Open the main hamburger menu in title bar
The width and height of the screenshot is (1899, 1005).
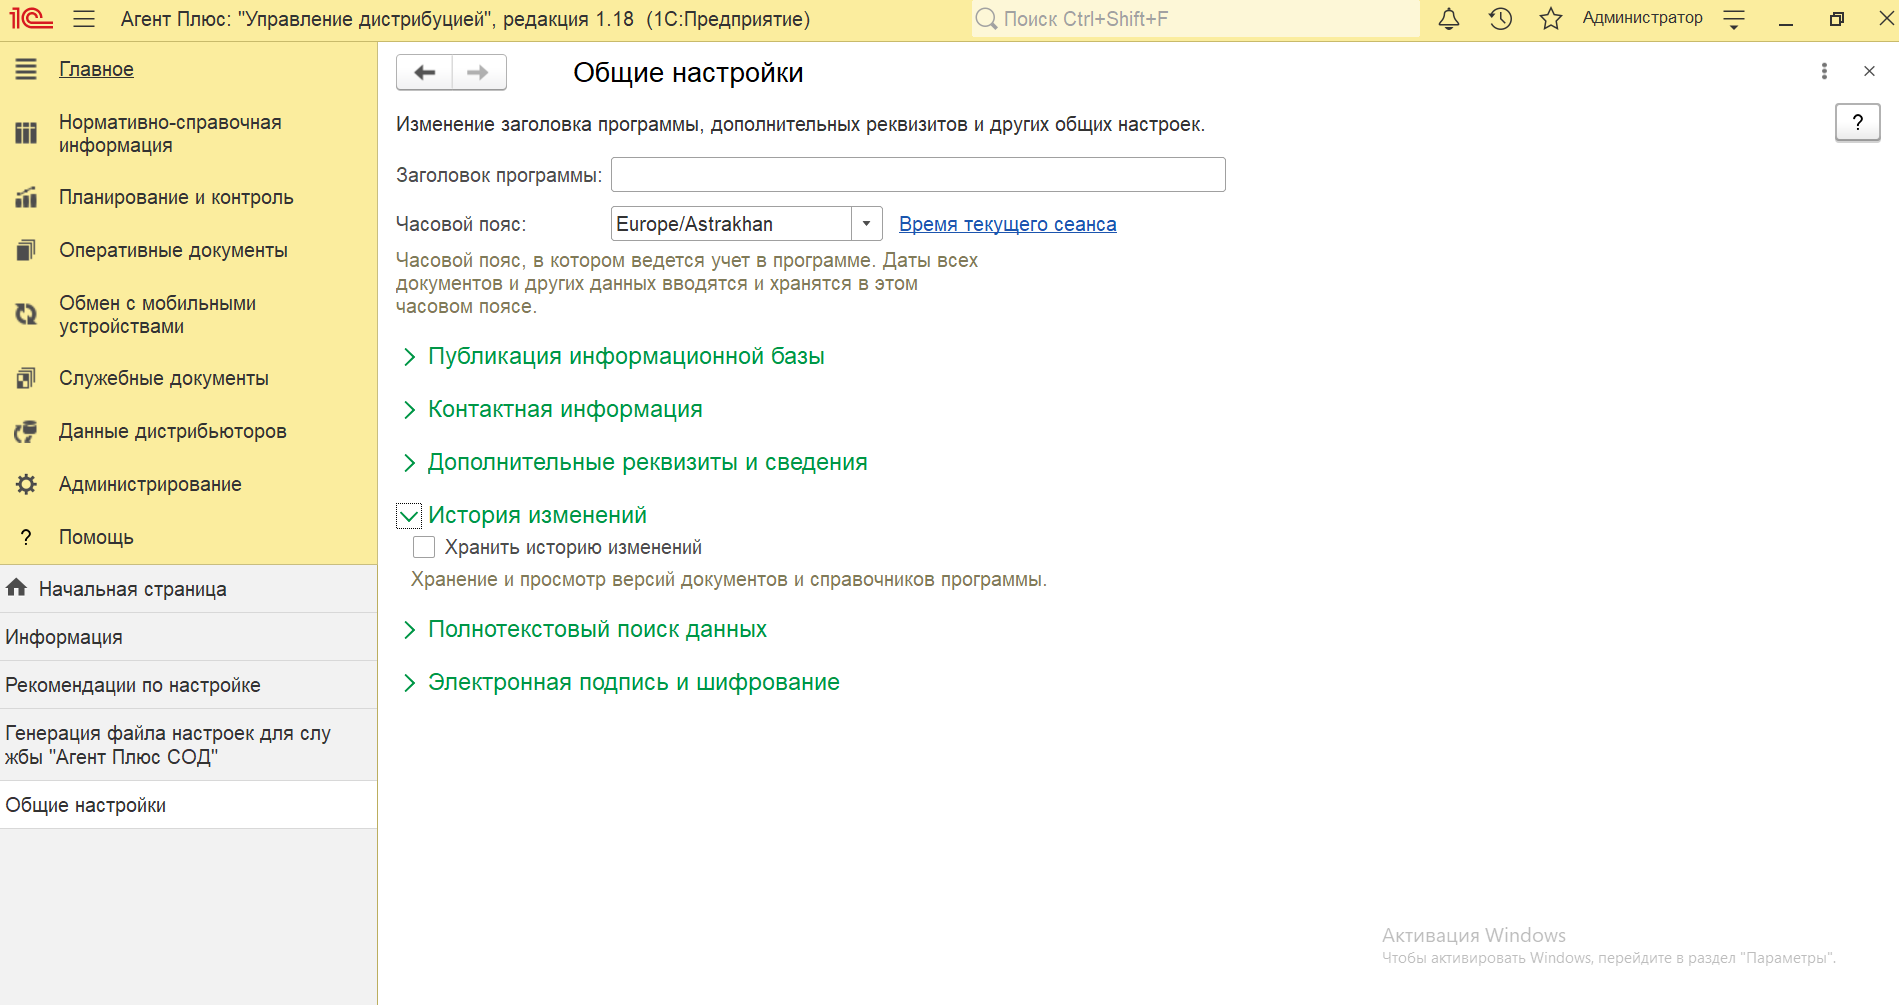point(84,19)
